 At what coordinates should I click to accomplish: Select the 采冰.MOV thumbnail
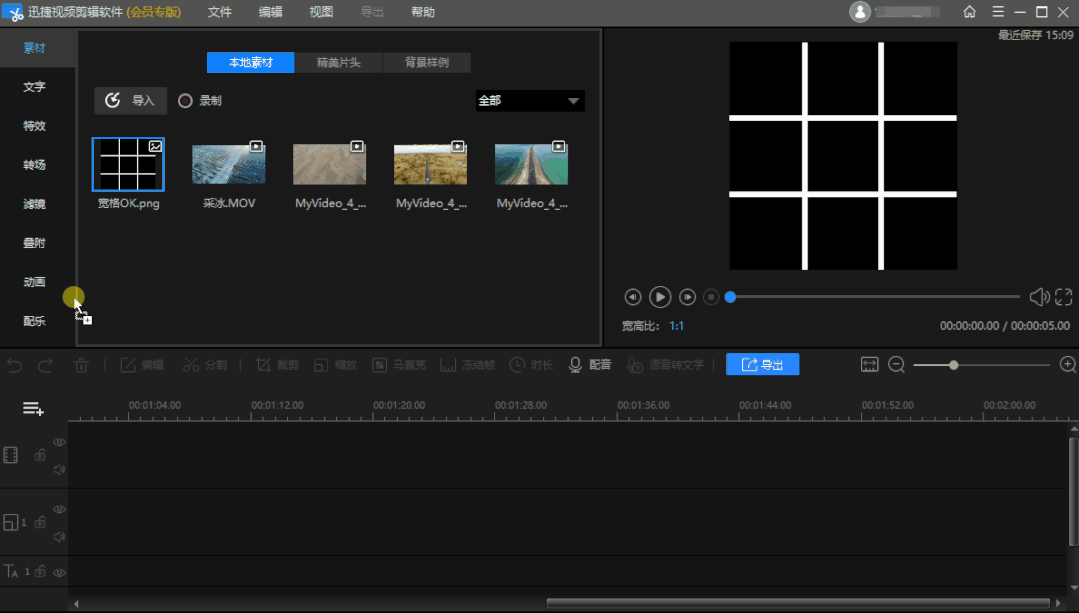(229, 164)
